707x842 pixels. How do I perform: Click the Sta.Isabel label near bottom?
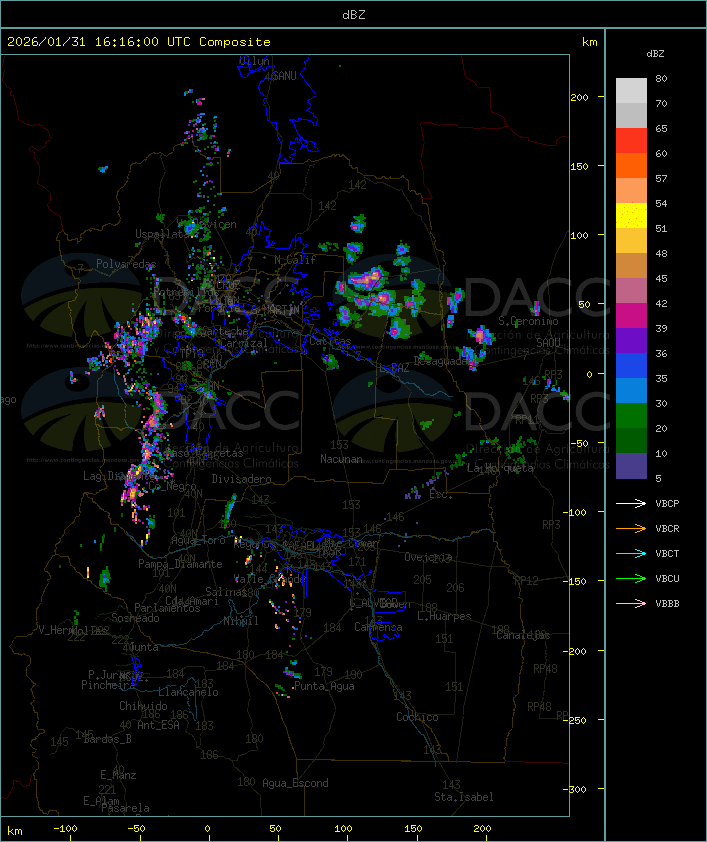pos(463,797)
